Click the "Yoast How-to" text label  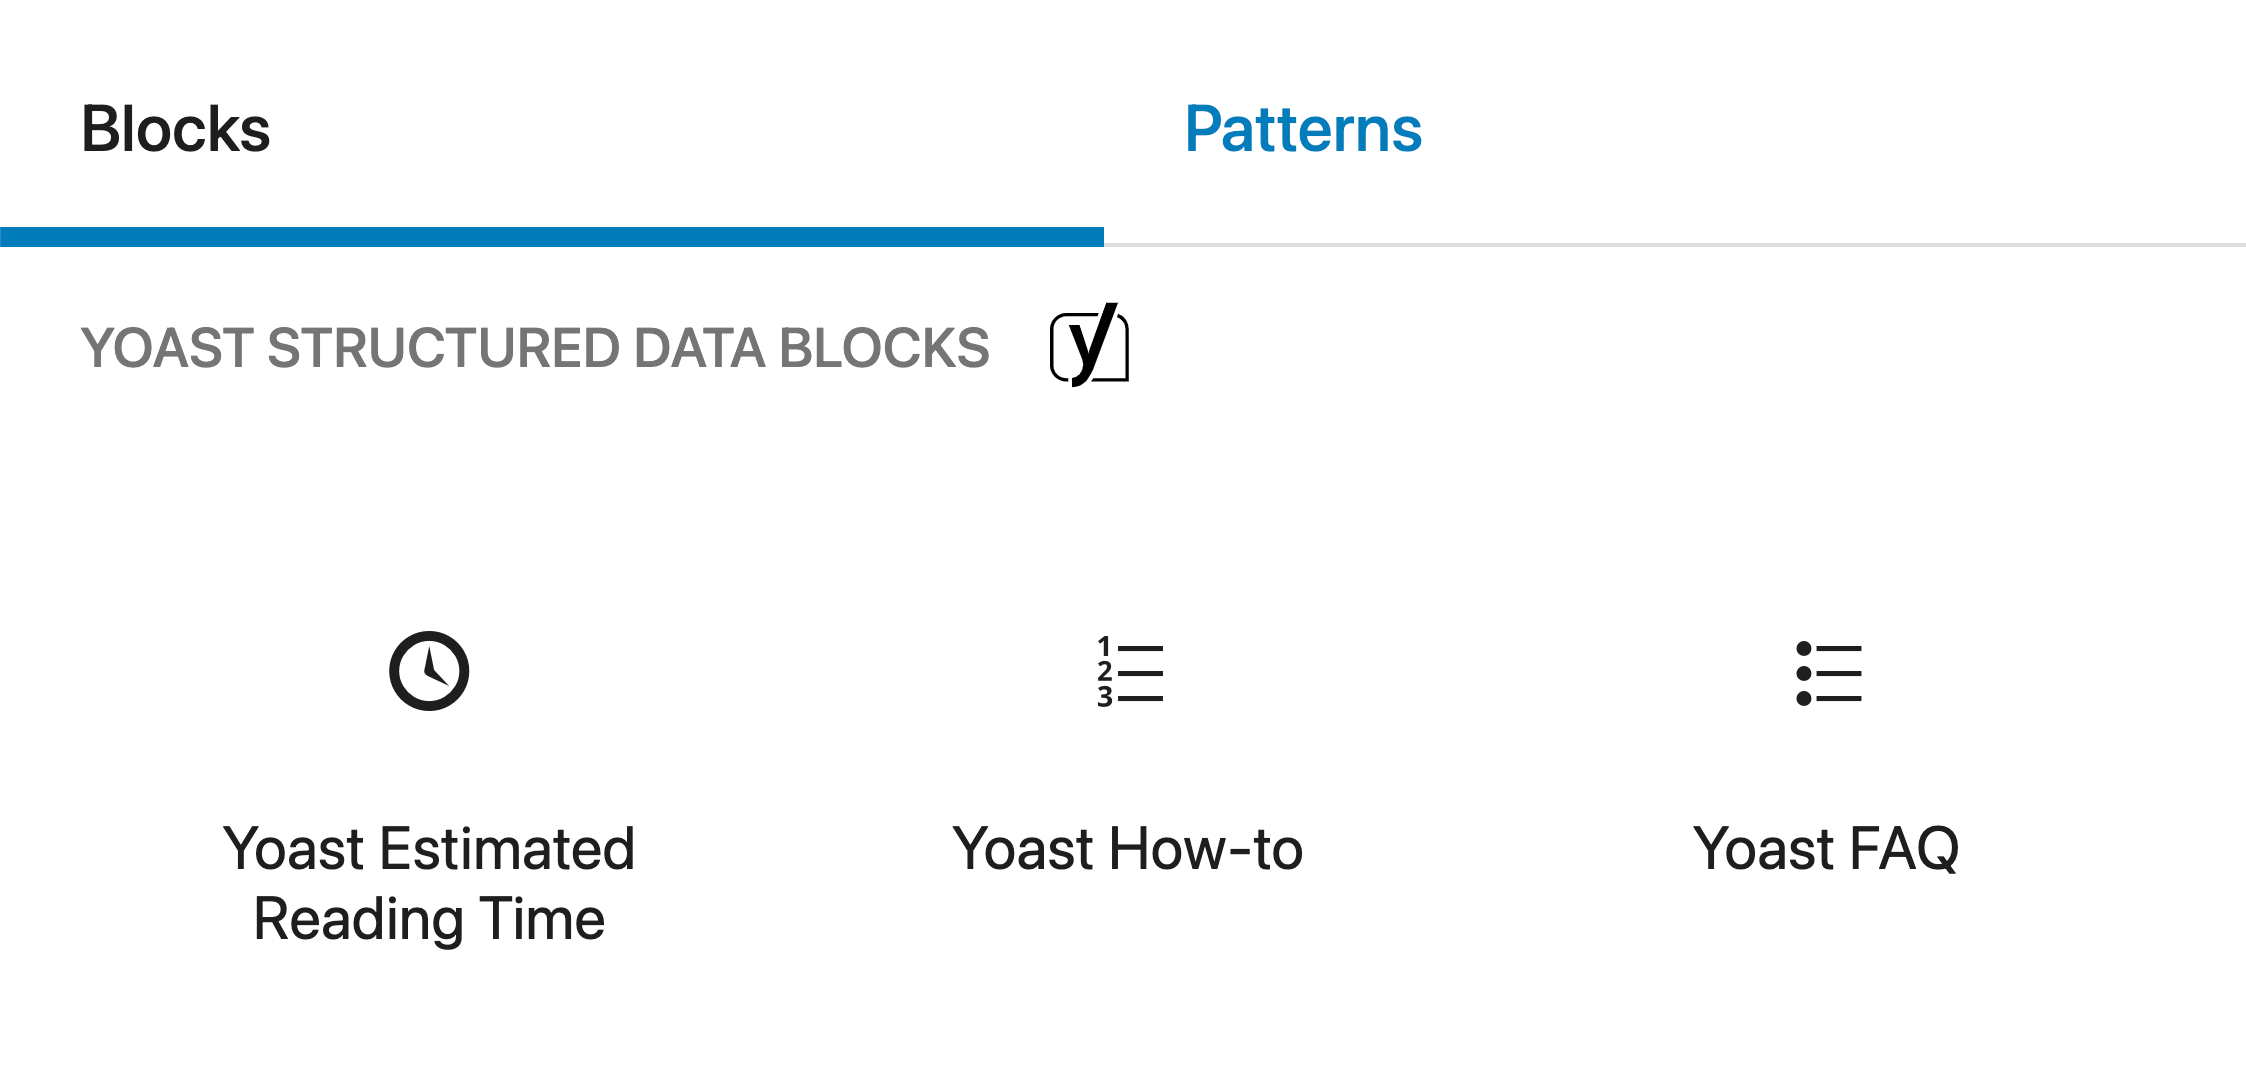pyautogui.click(x=1128, y=849)
